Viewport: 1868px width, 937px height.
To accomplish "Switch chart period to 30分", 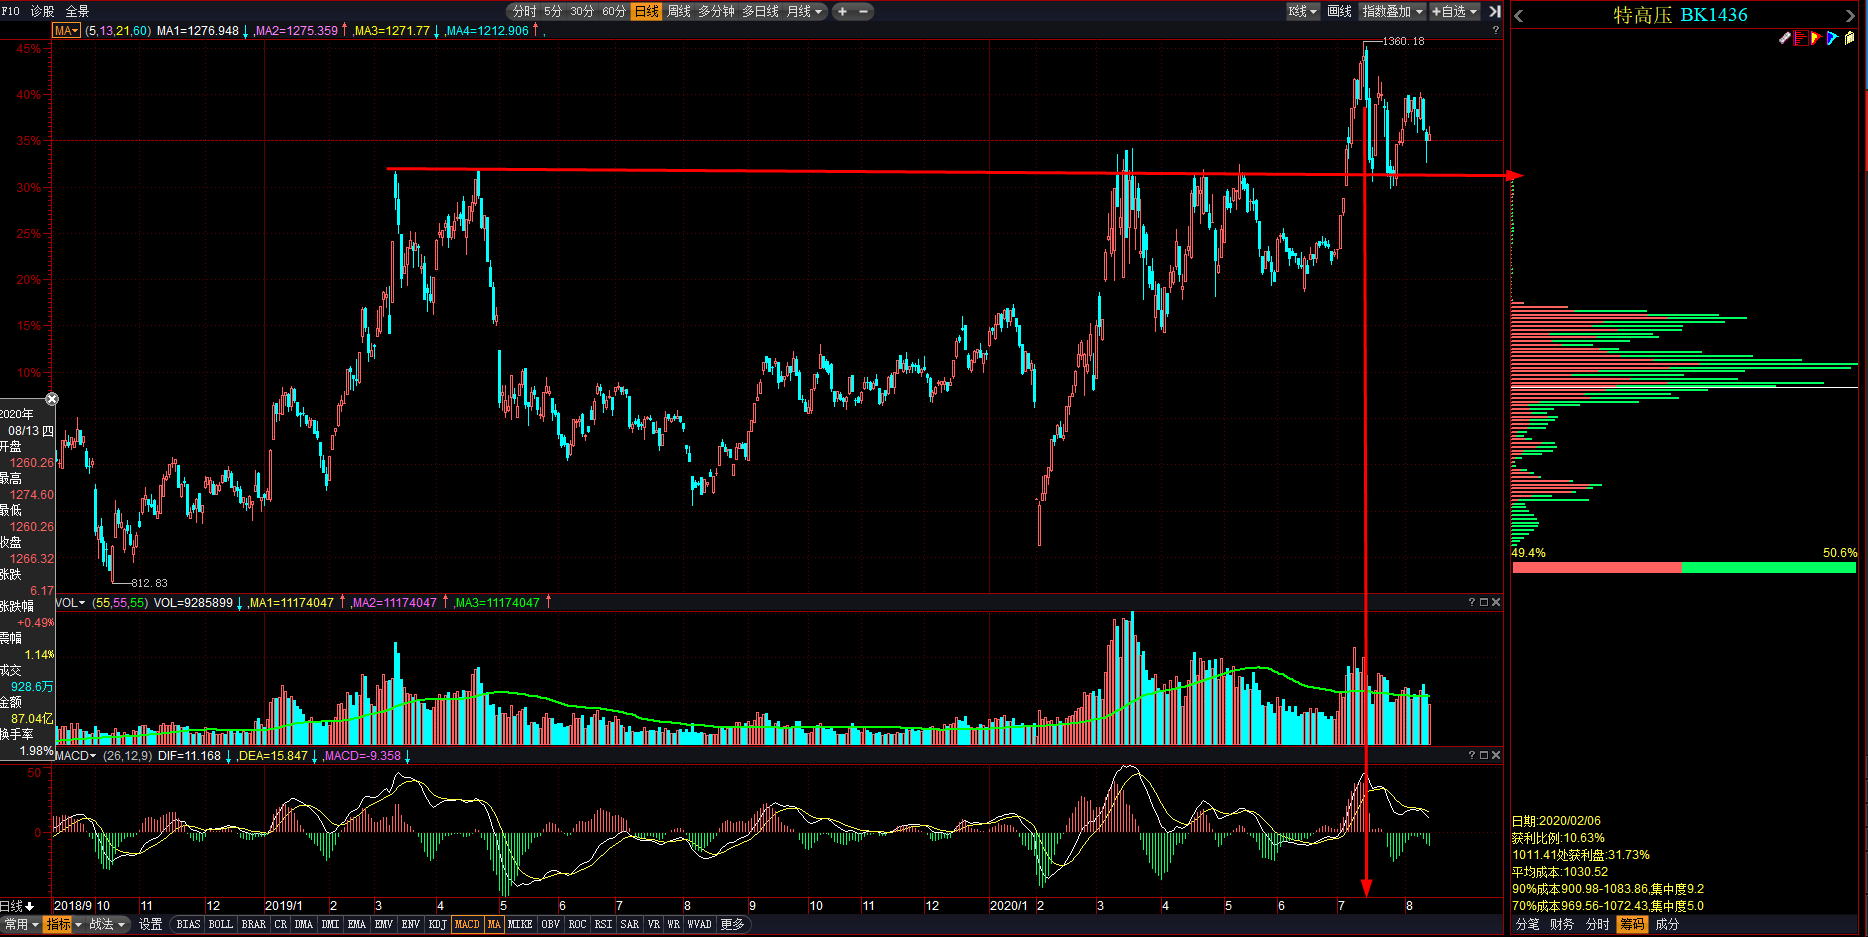I will (x=582, y=11).
